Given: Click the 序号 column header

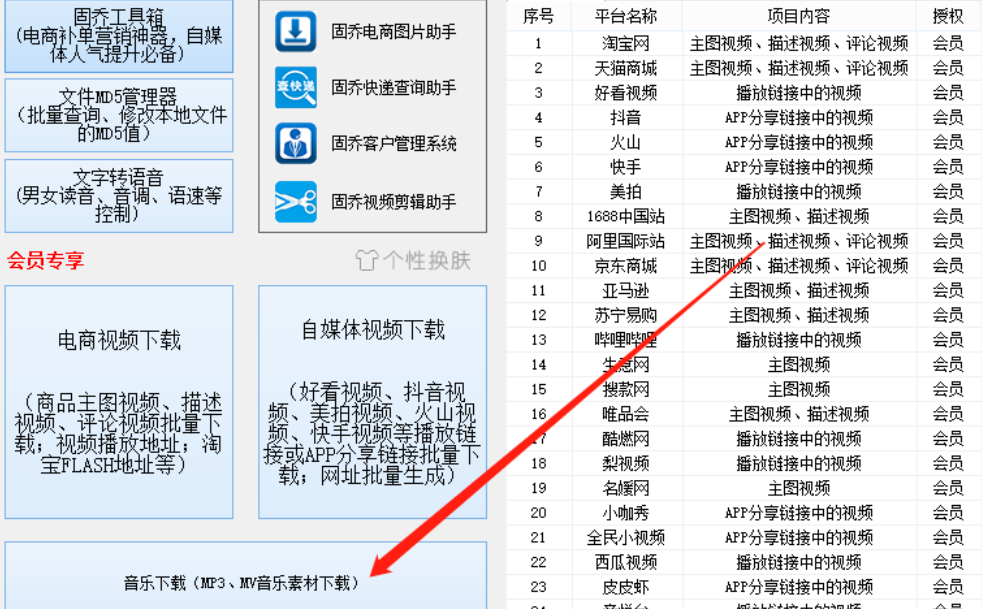Looking at the screenshot, I should (539, 16).
